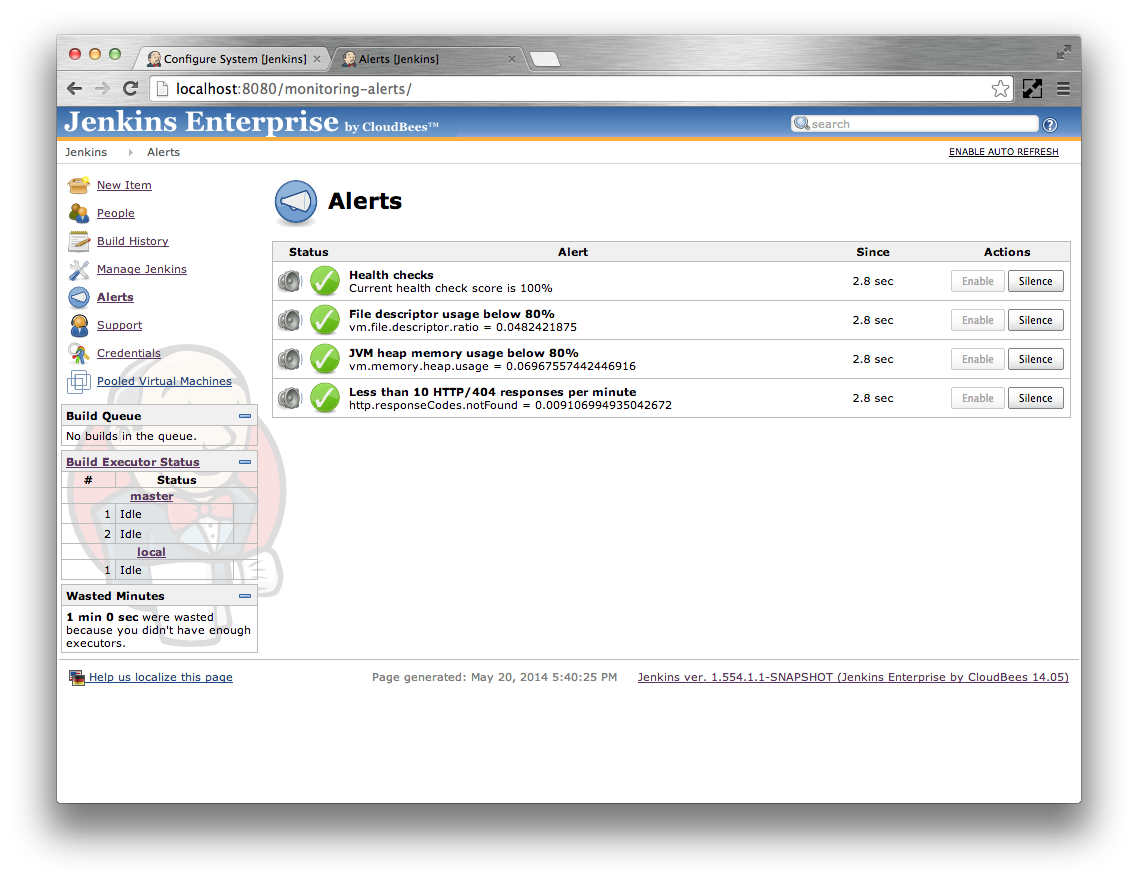Screen dimensions: 1138x882
Task: Click green checkmark for HTTP/404 responses
Action: [x=324, y=398]
